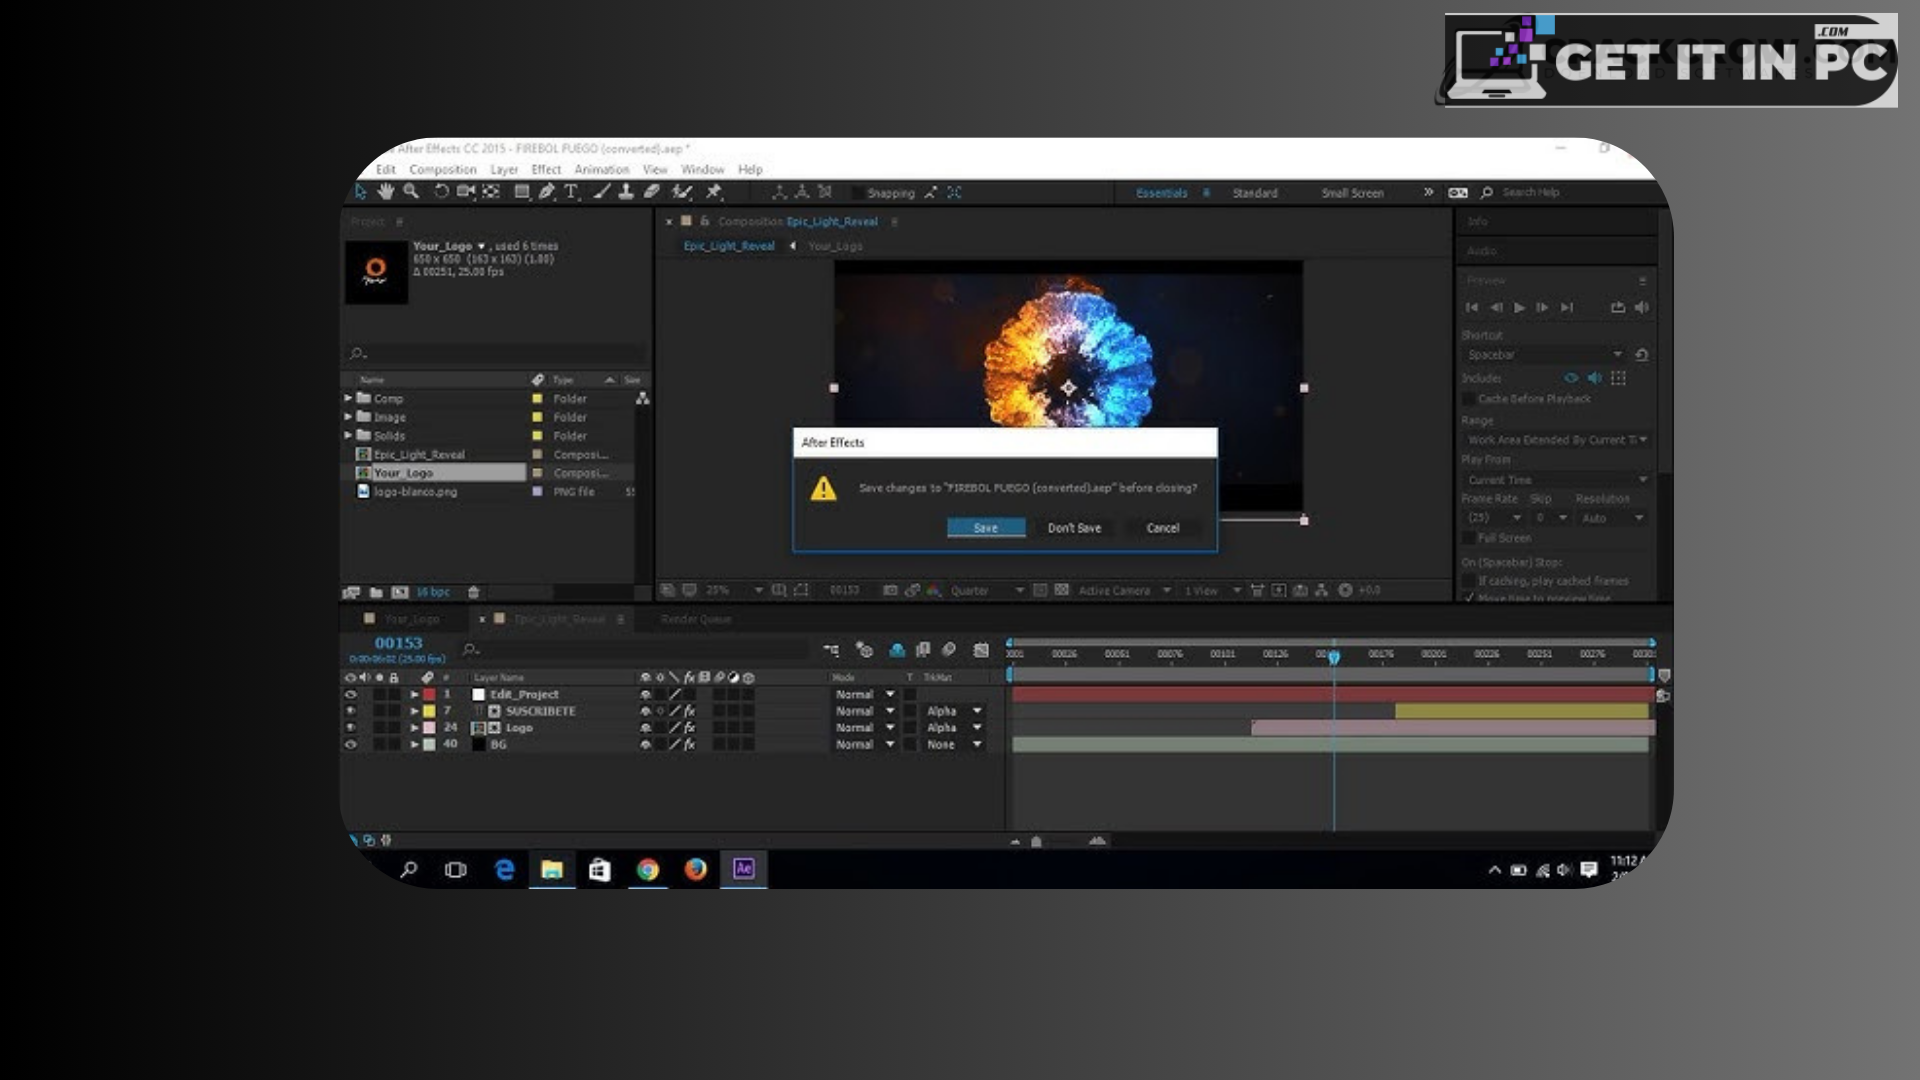Enable Full Screen checkbox
Screen dimensions: 1920x1080
pyautogui.click(x=1469, y=538)
